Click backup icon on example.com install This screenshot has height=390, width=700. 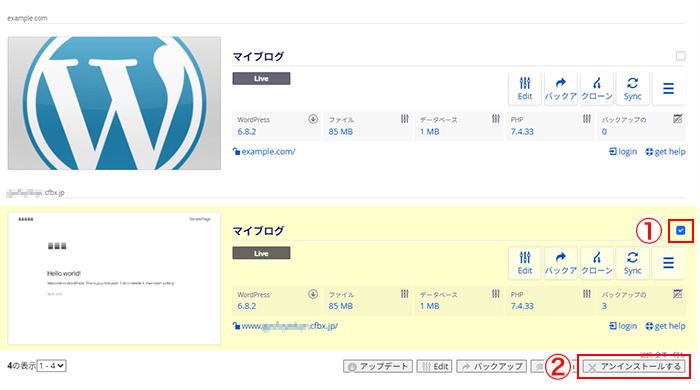[561, 88]
